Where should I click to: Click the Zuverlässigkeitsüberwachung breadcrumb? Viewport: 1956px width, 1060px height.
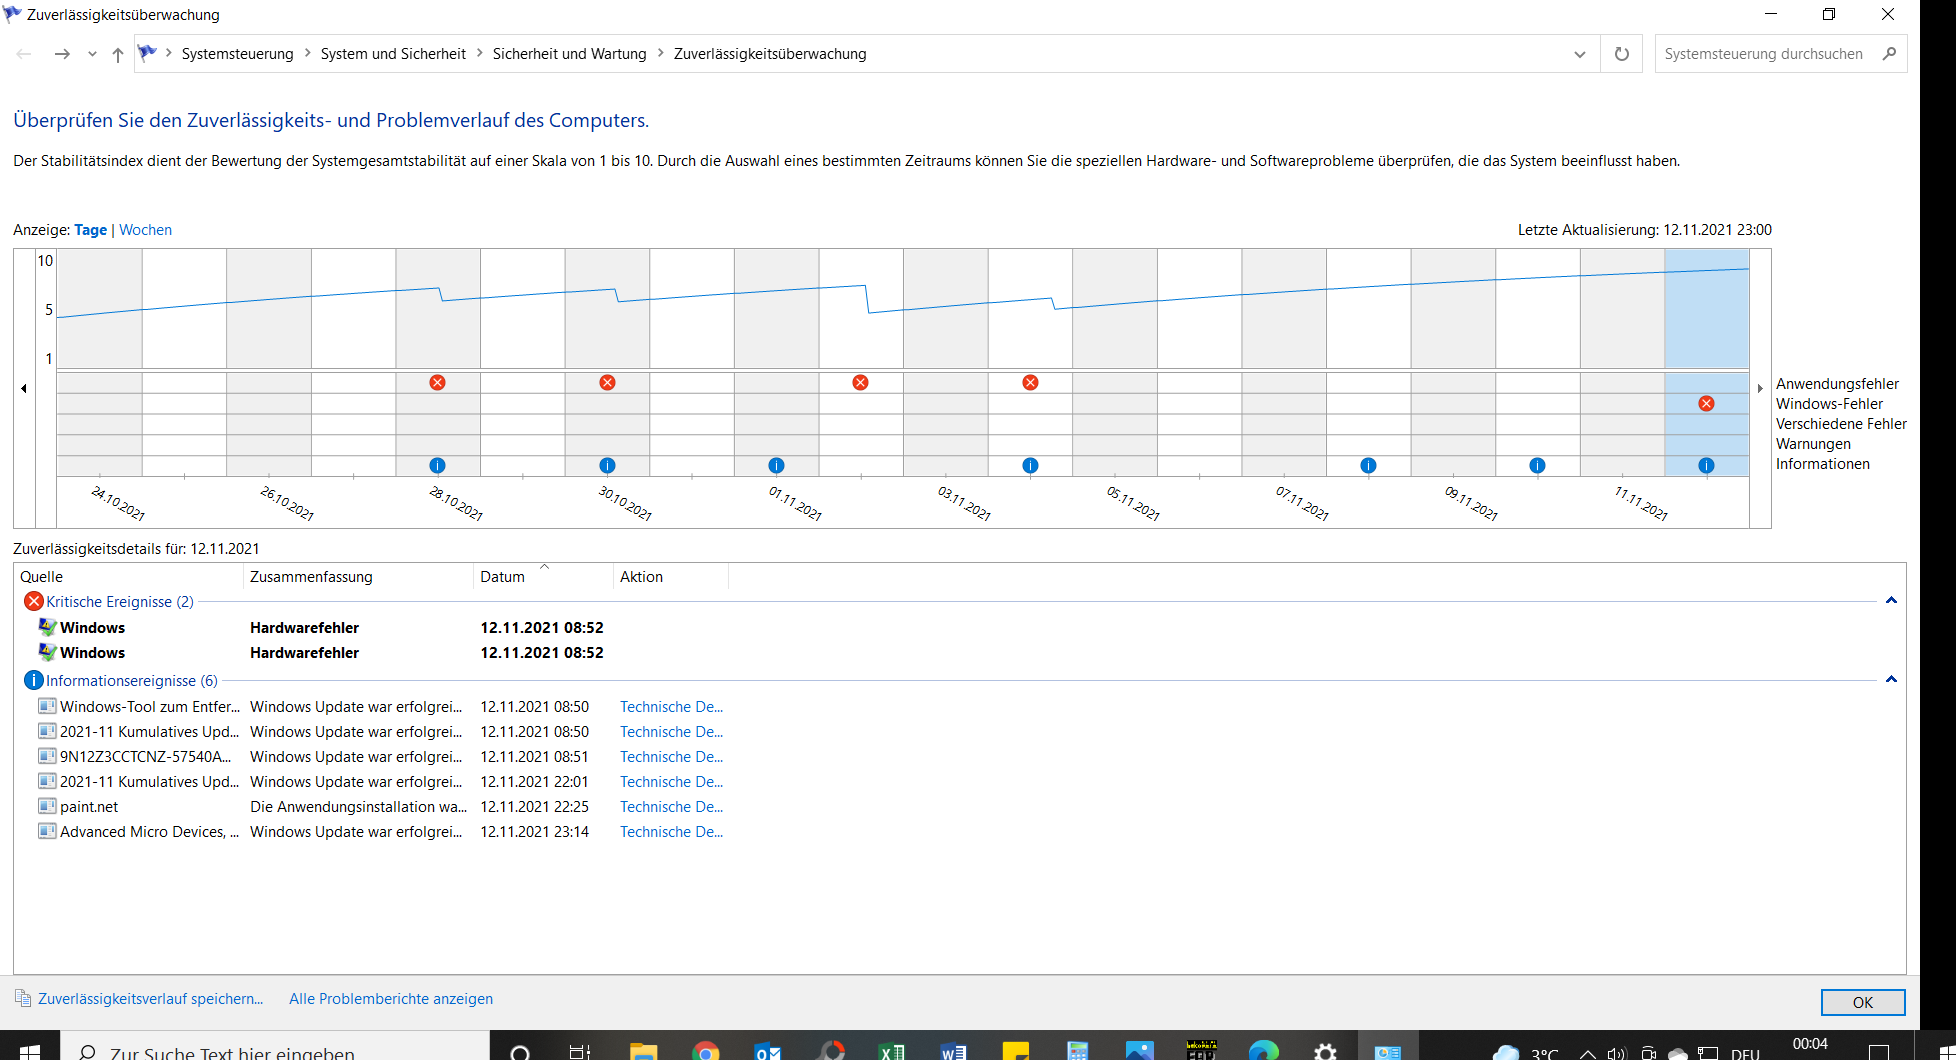coord(770,54)
